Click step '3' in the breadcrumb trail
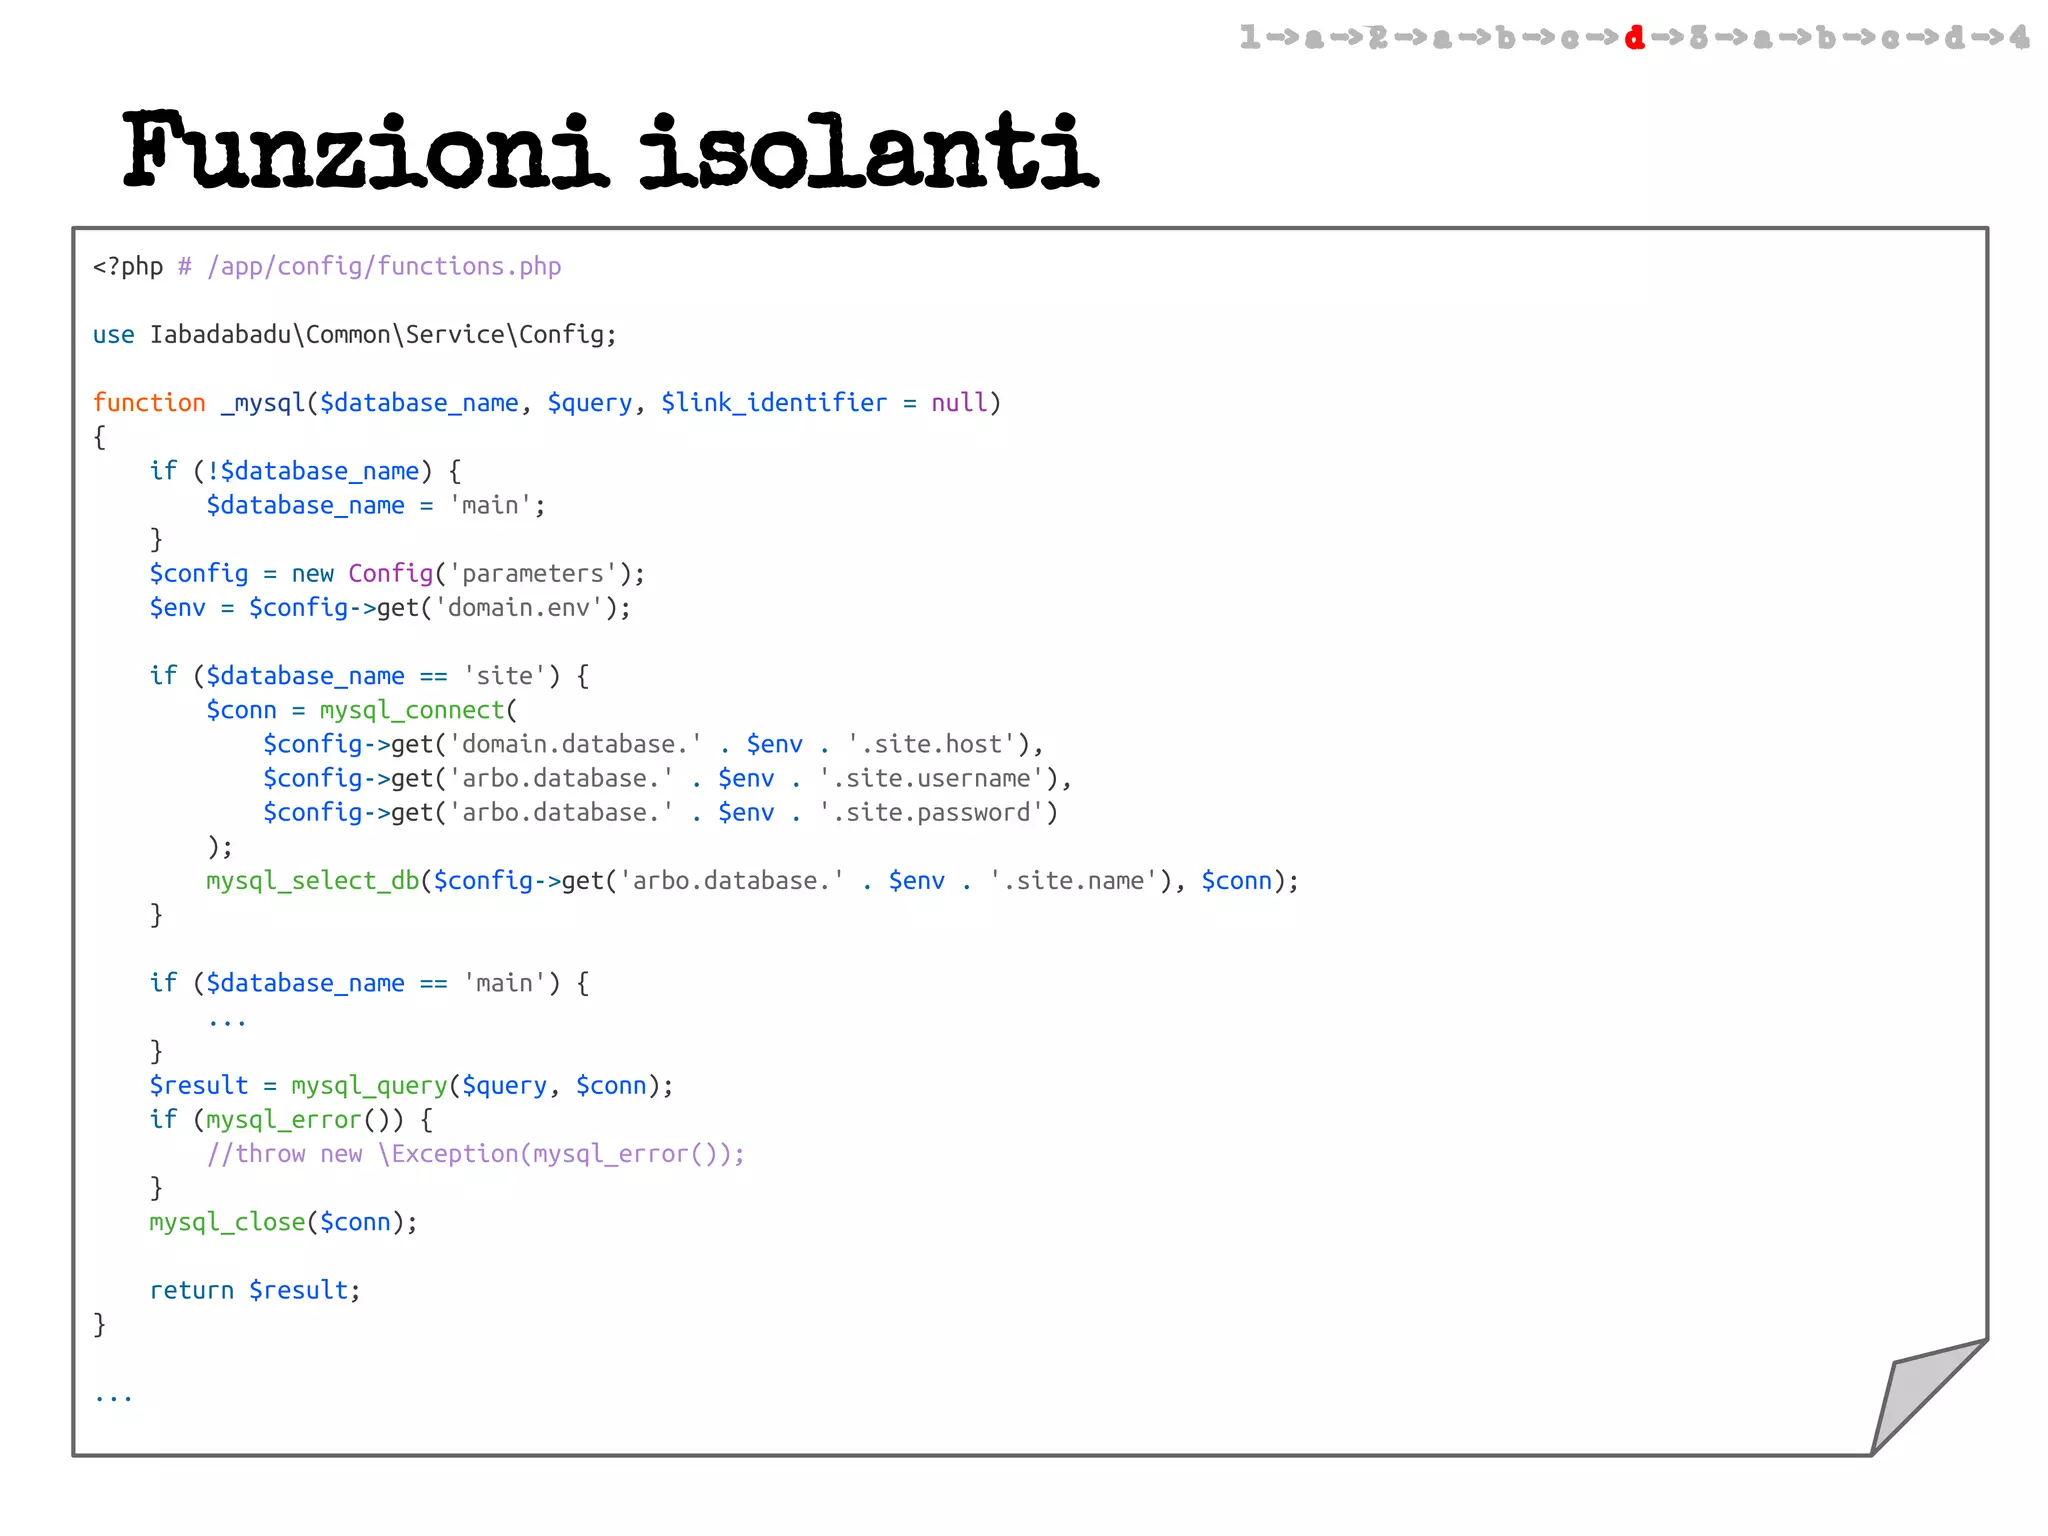The width and height of the screenshot is (2048, 1536). pyautogui.click(x=1698, y=38)
